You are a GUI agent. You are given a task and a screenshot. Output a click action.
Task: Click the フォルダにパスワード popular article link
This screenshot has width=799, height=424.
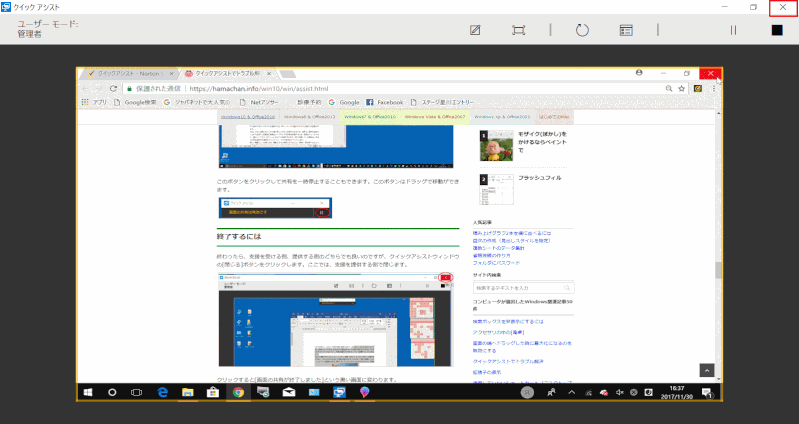[x=496, y=263]
